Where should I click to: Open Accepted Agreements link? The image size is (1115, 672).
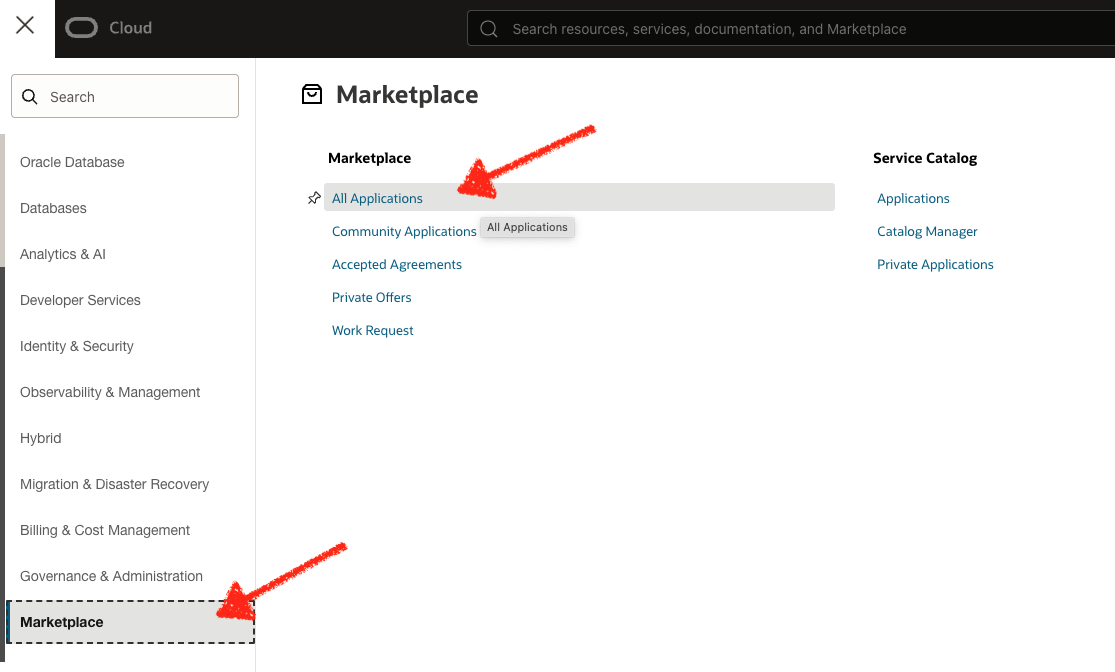pyautogui.click(x=397, y=265)
